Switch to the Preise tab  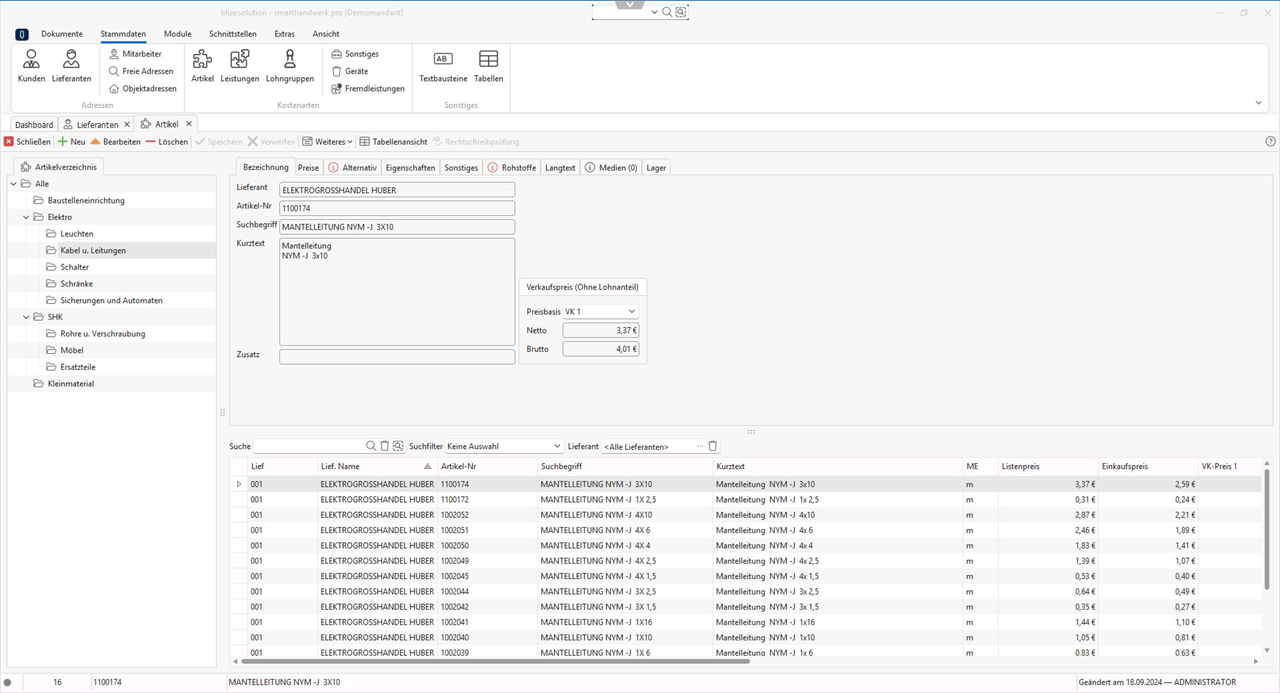click(308, 168)
